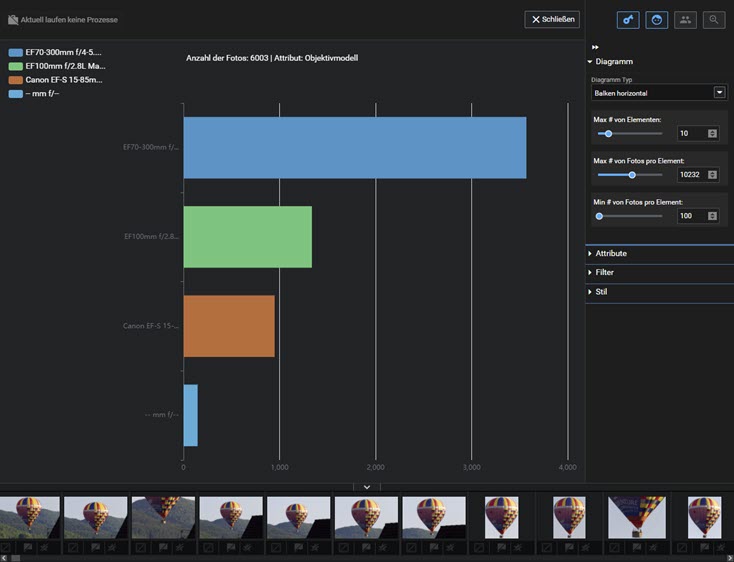Toggle flag under fifth filmstrip thumbnail

(x=298, y=547)
